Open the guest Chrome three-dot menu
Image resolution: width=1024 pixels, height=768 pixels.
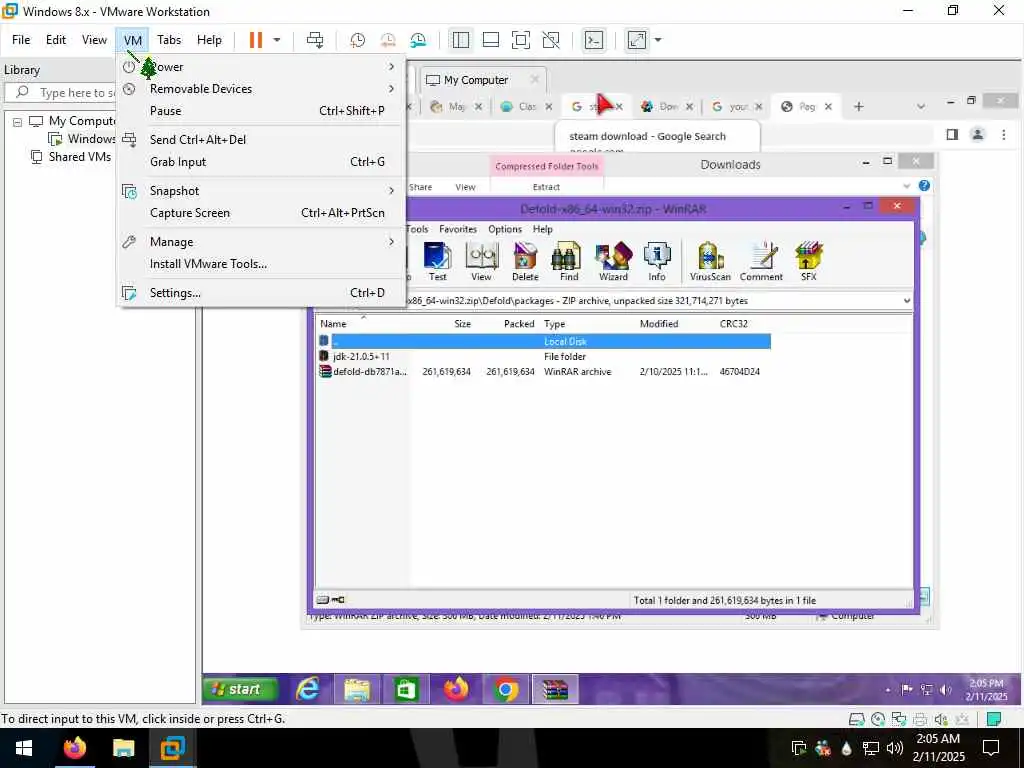pyautogui.click(x=1004, y=135)
